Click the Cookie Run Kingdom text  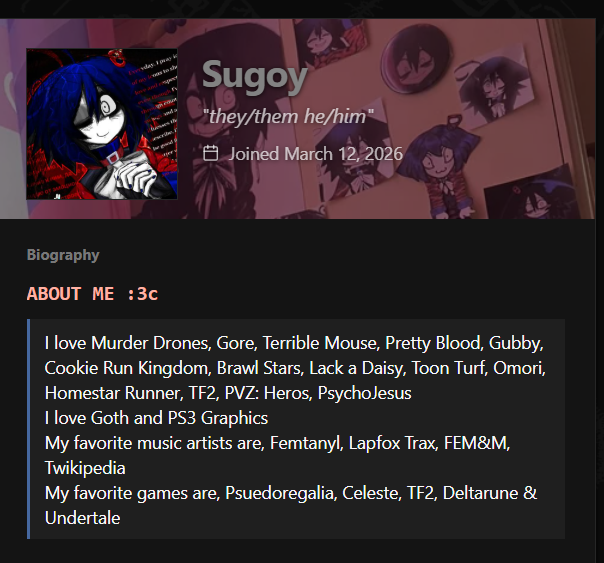[128, 368]
